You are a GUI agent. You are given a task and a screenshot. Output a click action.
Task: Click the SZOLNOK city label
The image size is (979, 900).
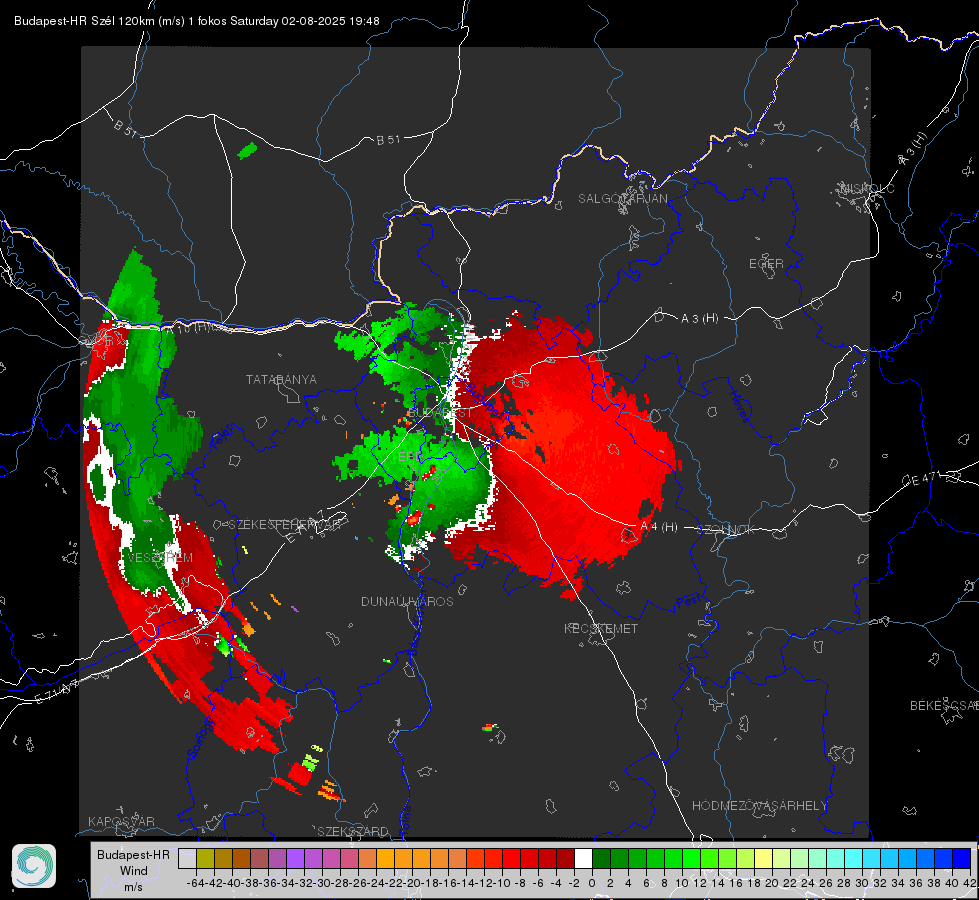pos(726,530)
